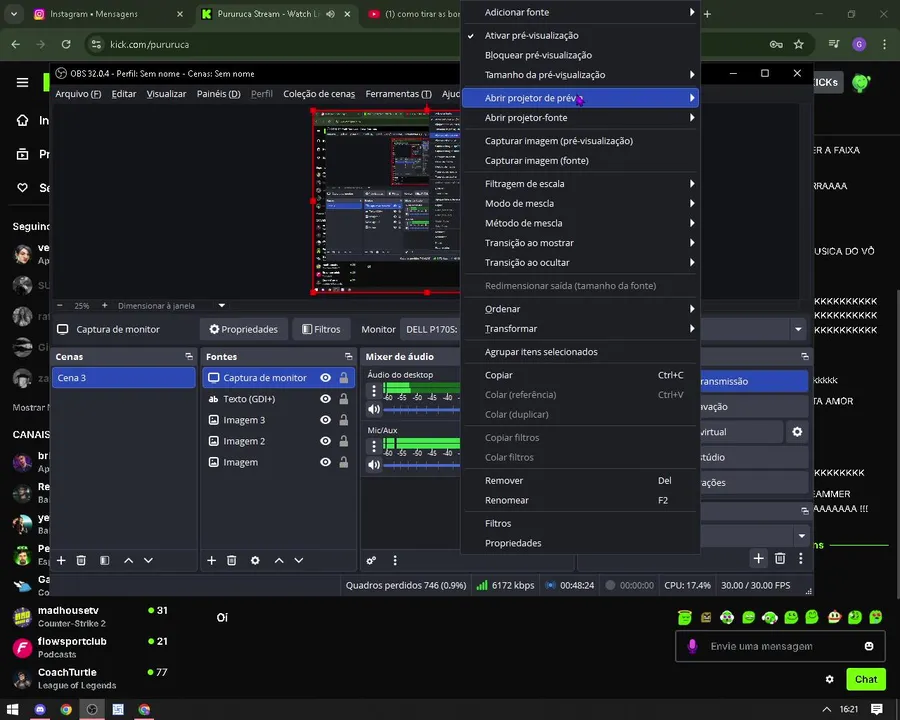Mute the Mic/Aux speaker icon
This screenshot has height=720, width=900.
click(374, 464)
